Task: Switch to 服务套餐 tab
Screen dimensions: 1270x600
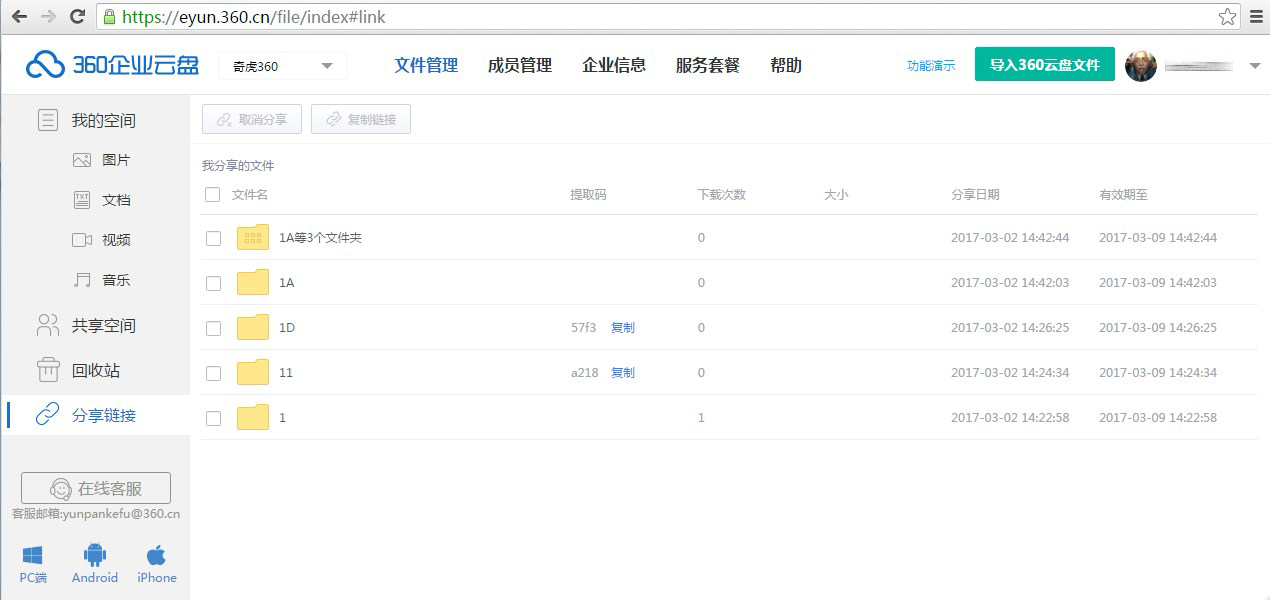Action: (x=708, y=65)
